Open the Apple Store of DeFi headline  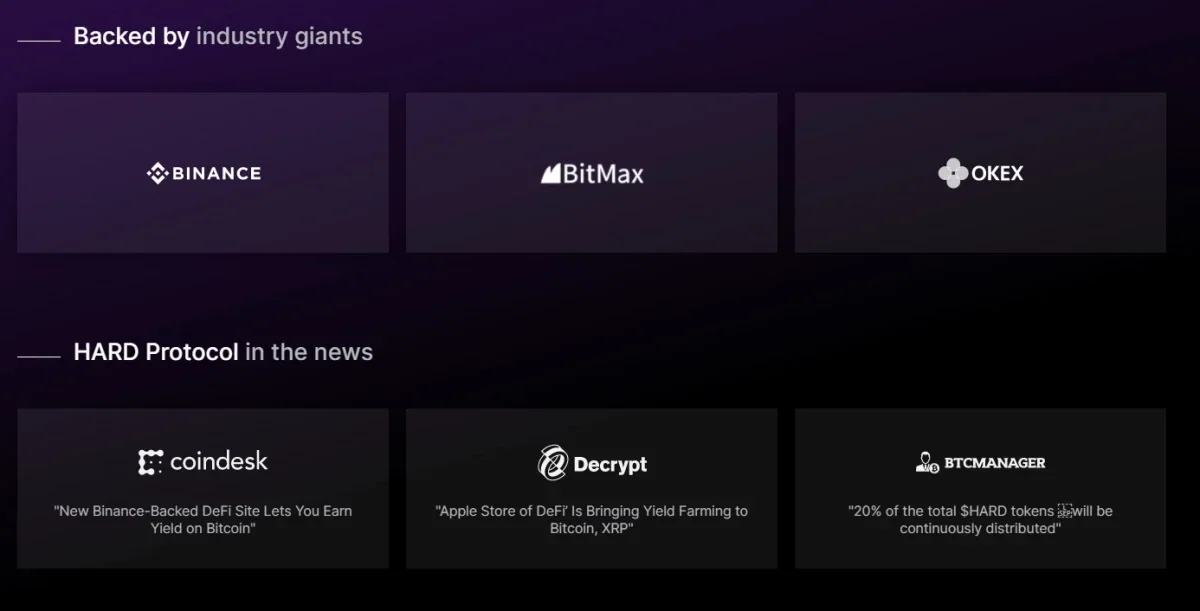tap(592, 519)
